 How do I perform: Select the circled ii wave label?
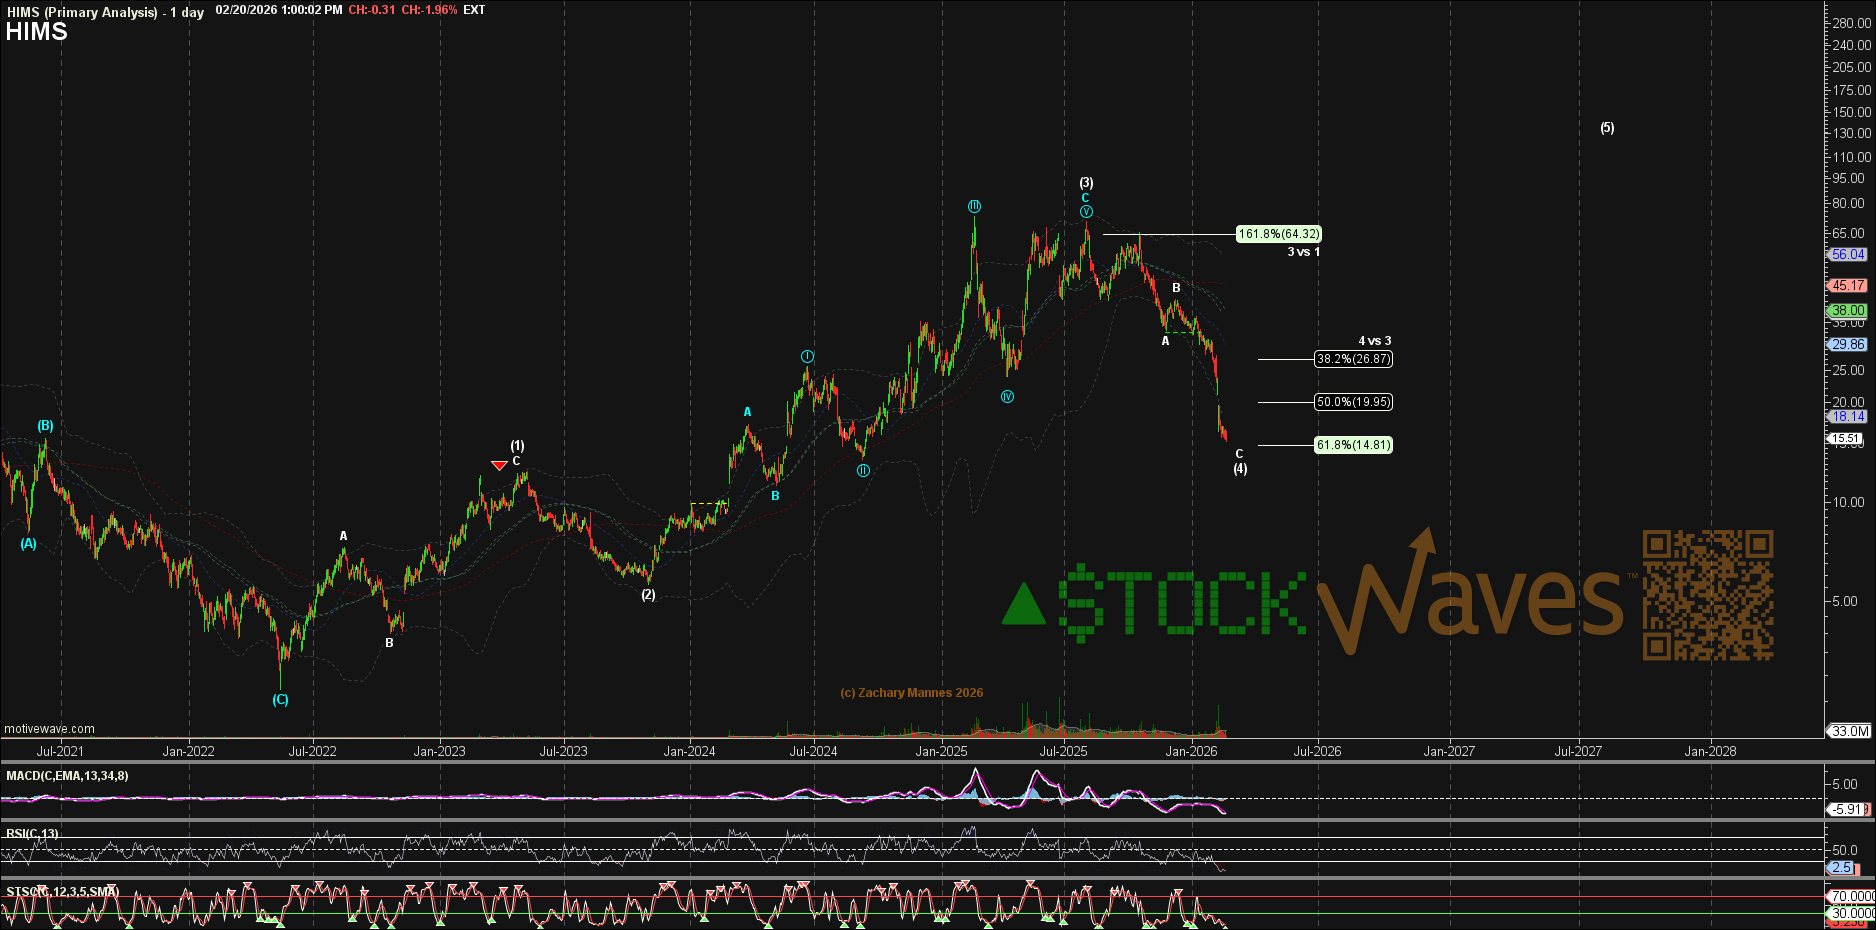coord(863,471)
